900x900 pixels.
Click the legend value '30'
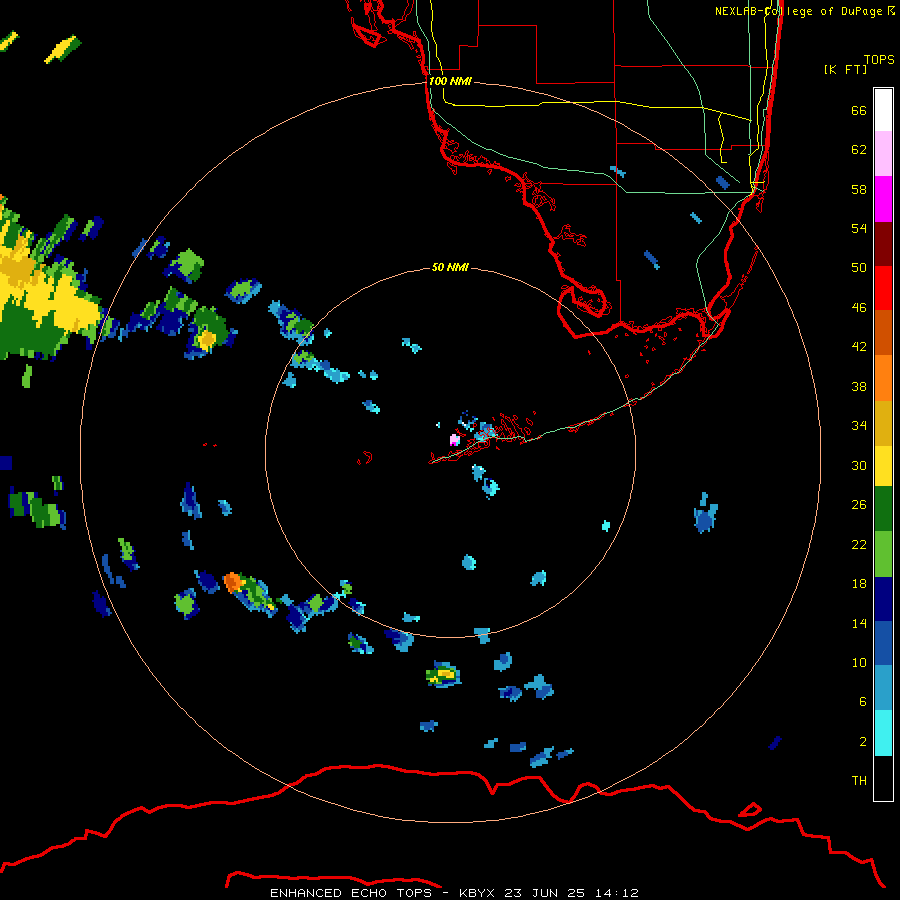pos(859,465)
